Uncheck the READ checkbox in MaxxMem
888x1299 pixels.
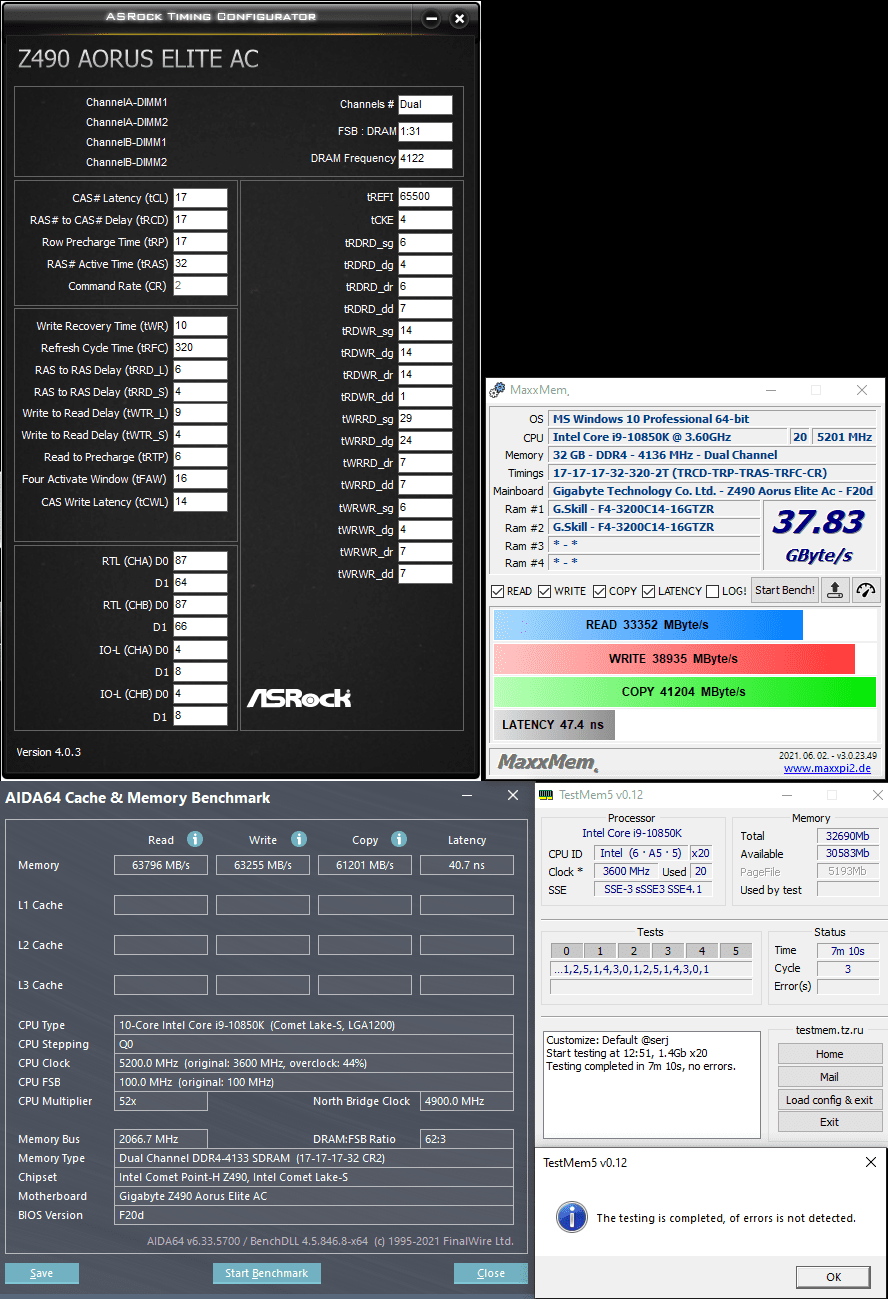tap(498, 591)
